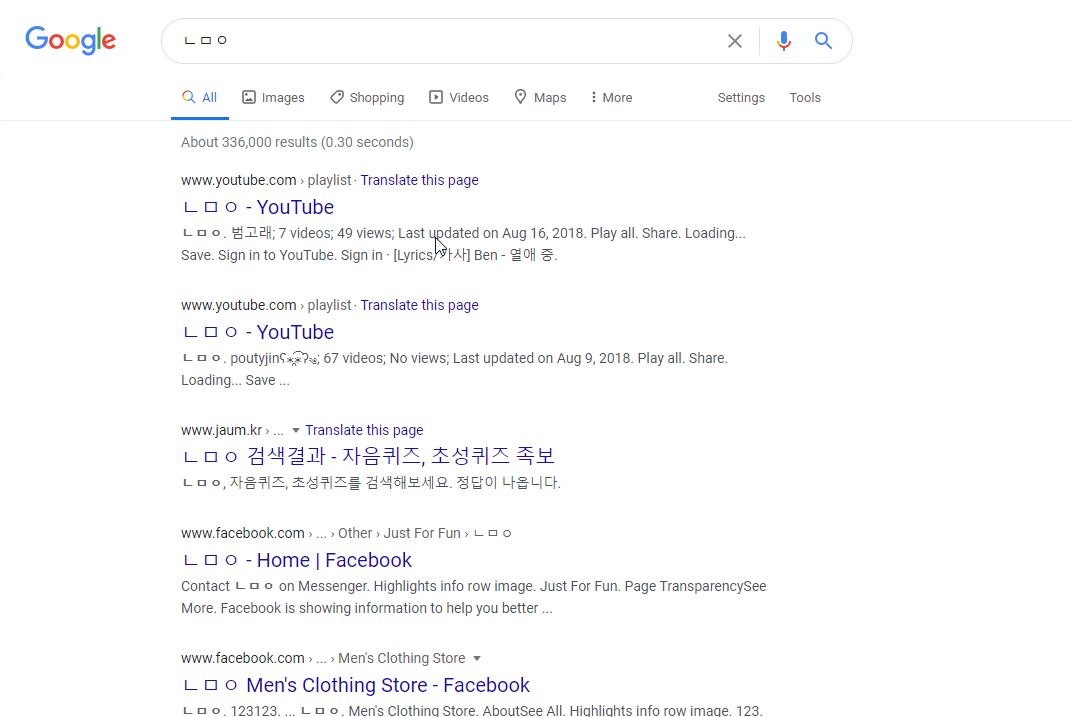Clear the search box with the X icon
The height and width of the screenshot is (717, 1073).
[x=735, y=41]
